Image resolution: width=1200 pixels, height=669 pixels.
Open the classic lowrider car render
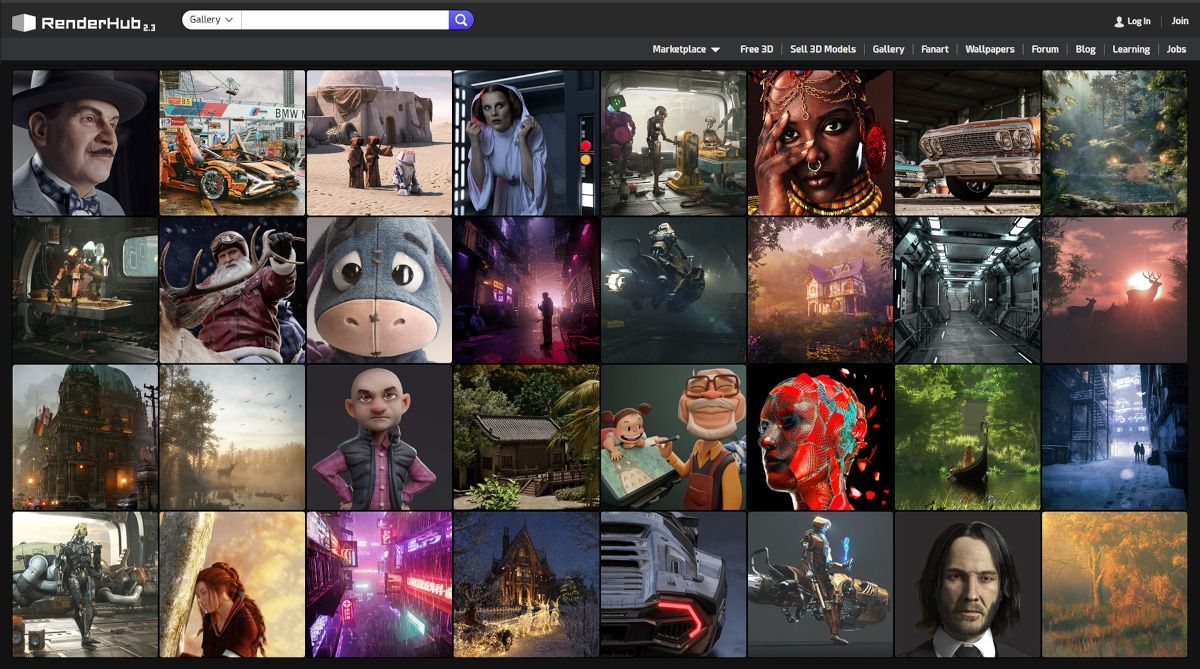click(x=967, y=141)
